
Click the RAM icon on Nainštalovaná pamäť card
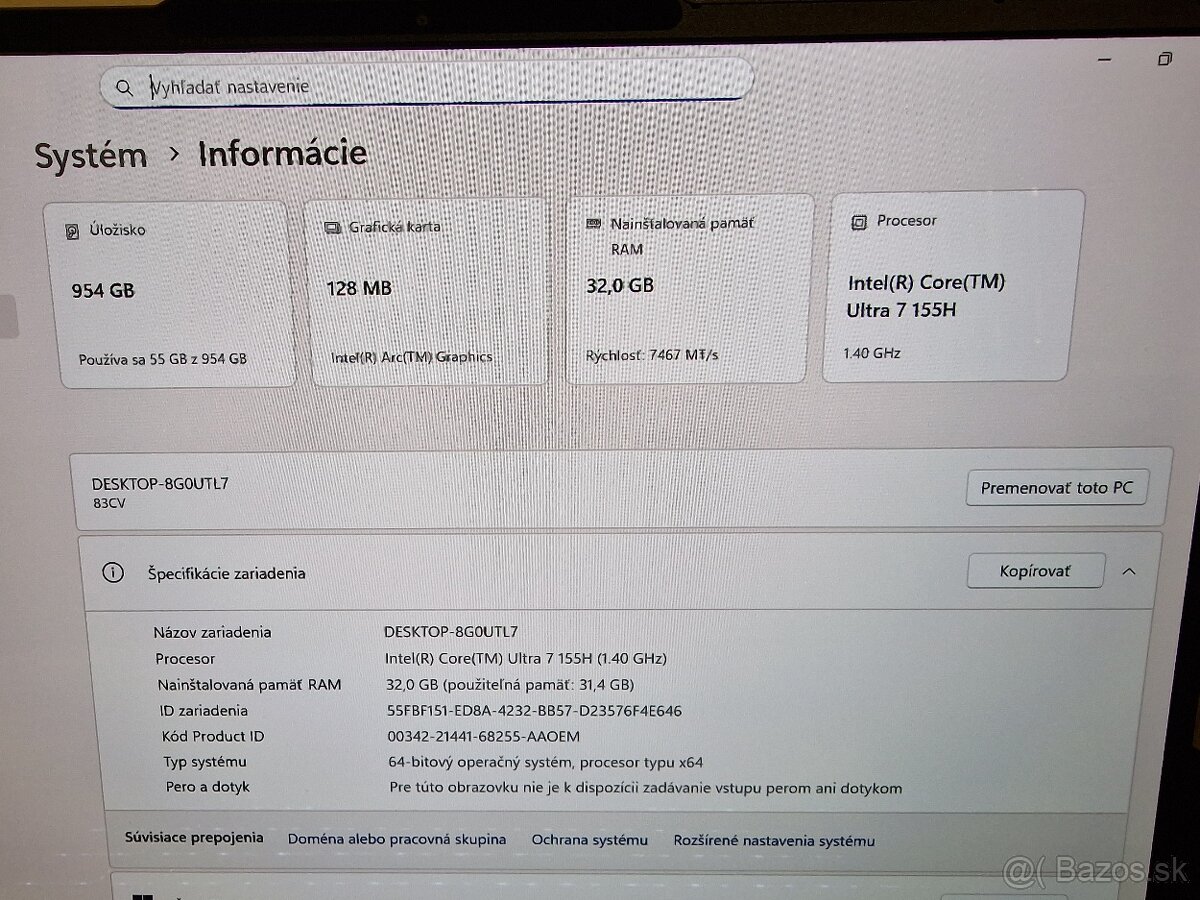coord(592,222)
